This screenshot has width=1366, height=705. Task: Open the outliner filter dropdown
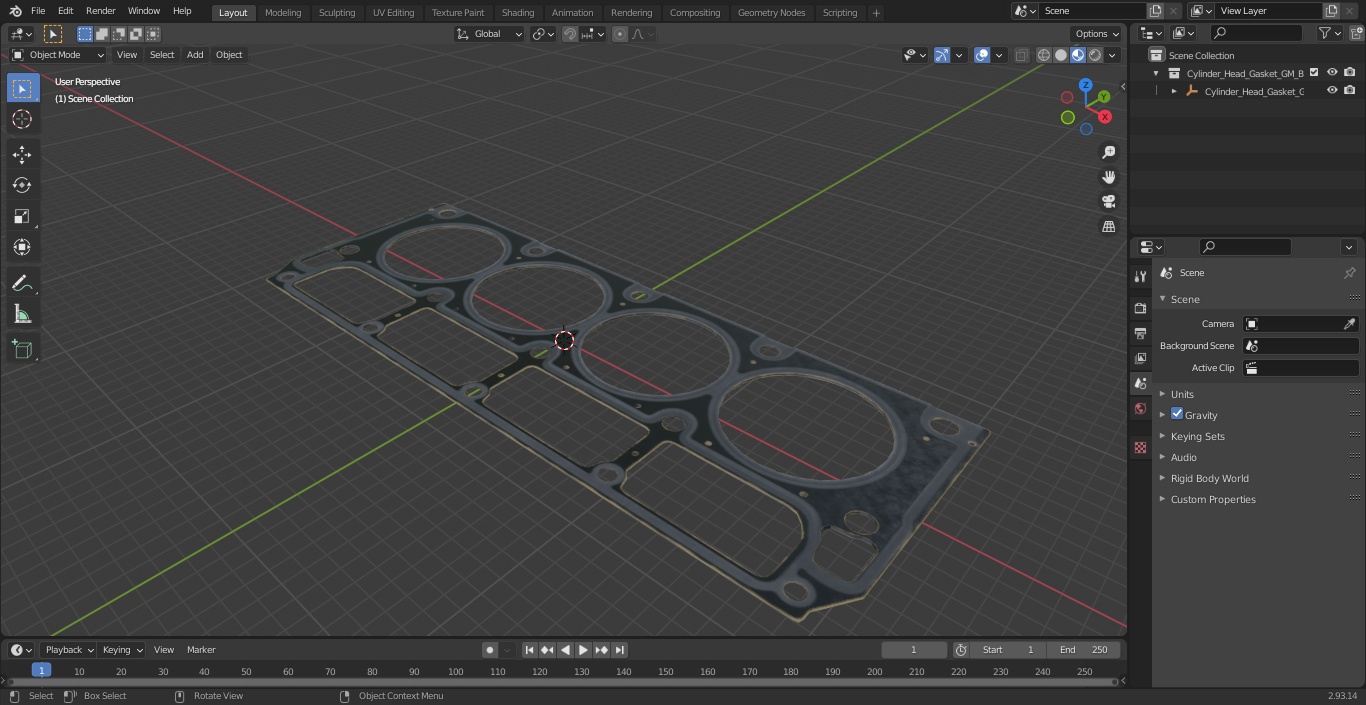(x=1329, y=33)
